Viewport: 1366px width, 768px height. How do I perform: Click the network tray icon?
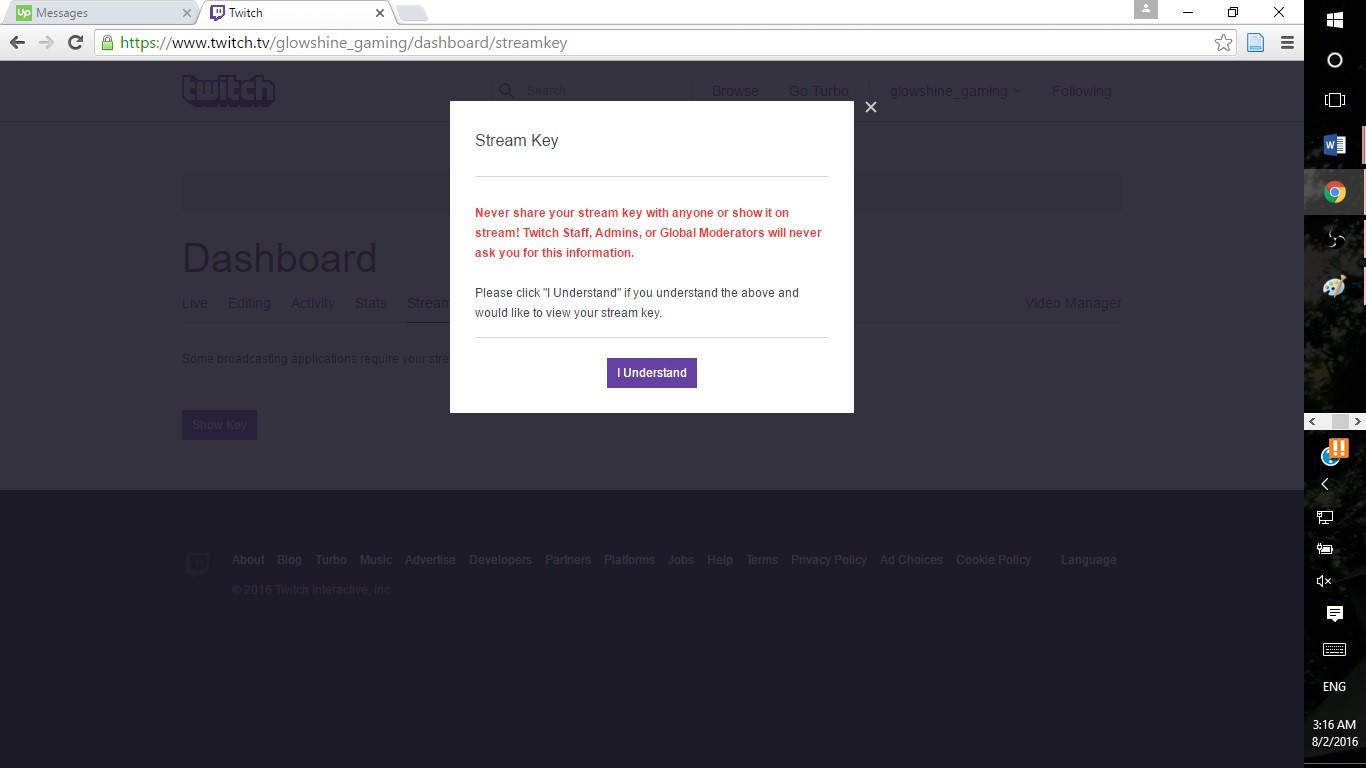tap(1325, 517)
